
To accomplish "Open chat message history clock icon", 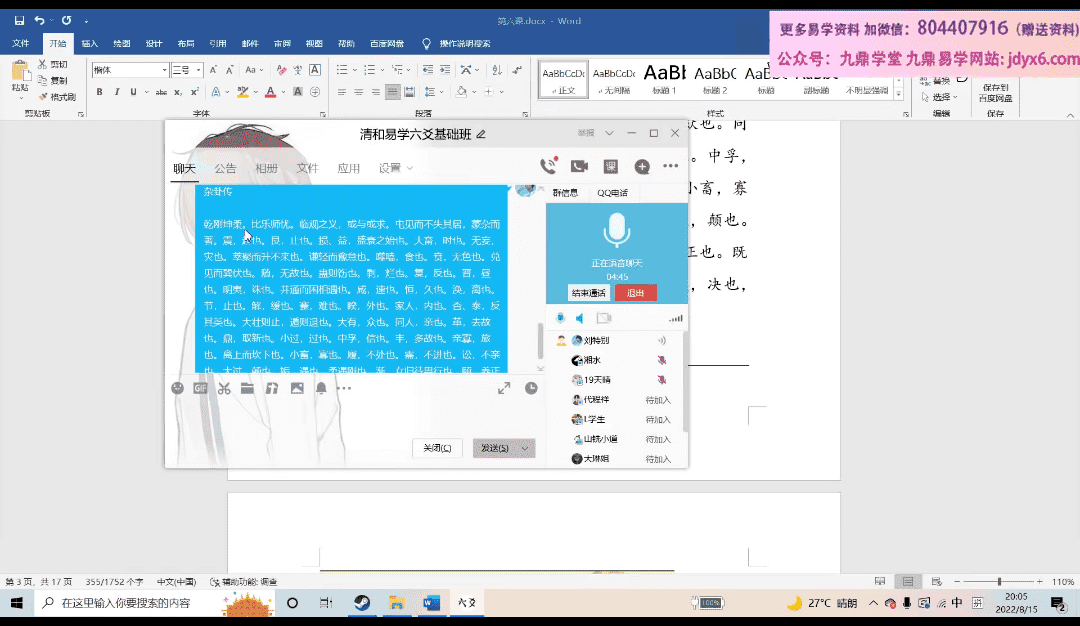I will coord(531,388).
